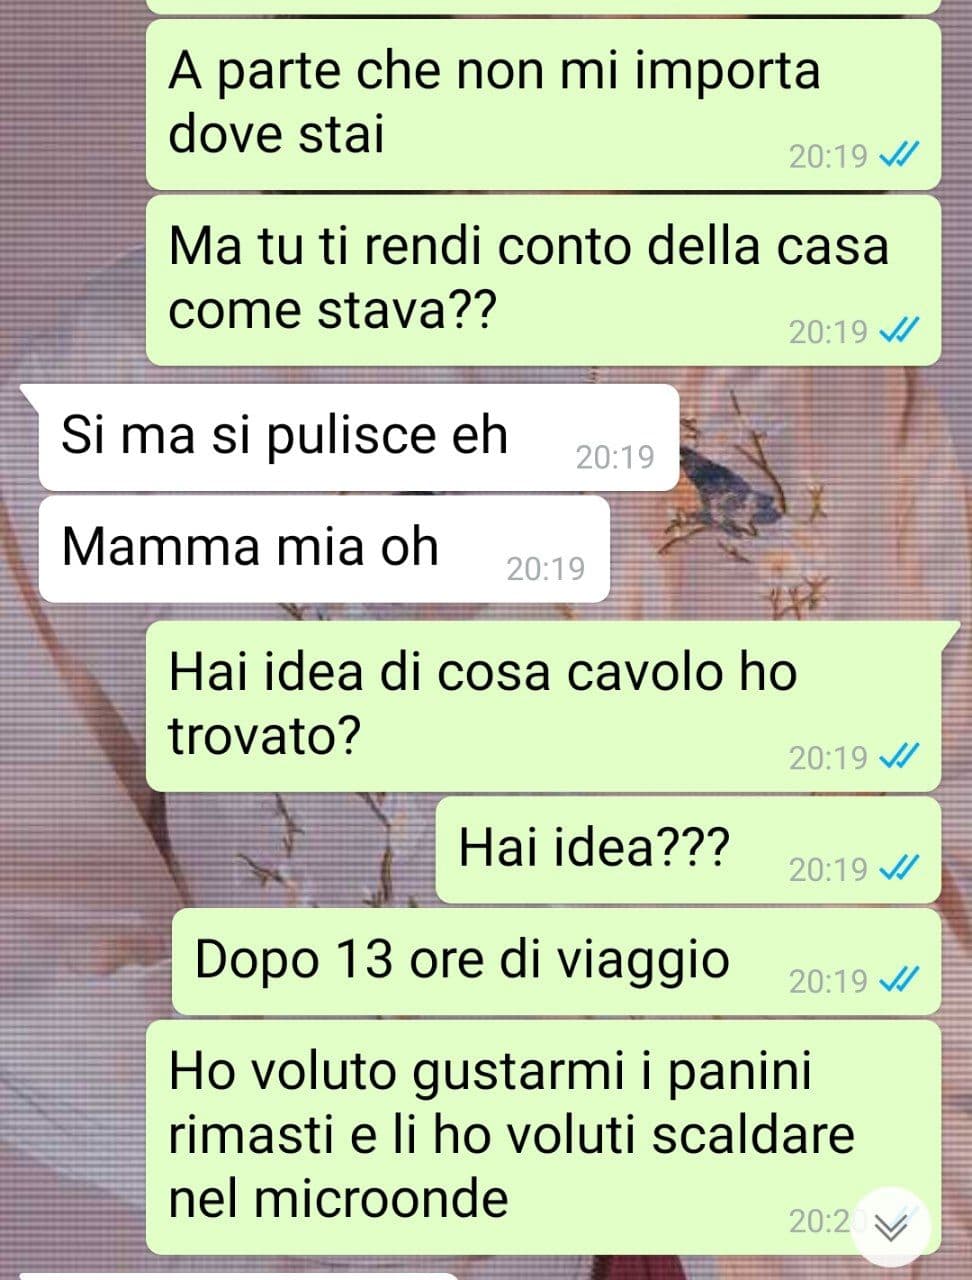The height and width of the screenshot is (1280, 972).
Task: Tap the timestamp on 'come stava??' message
Action: click(x=828, y=332)
